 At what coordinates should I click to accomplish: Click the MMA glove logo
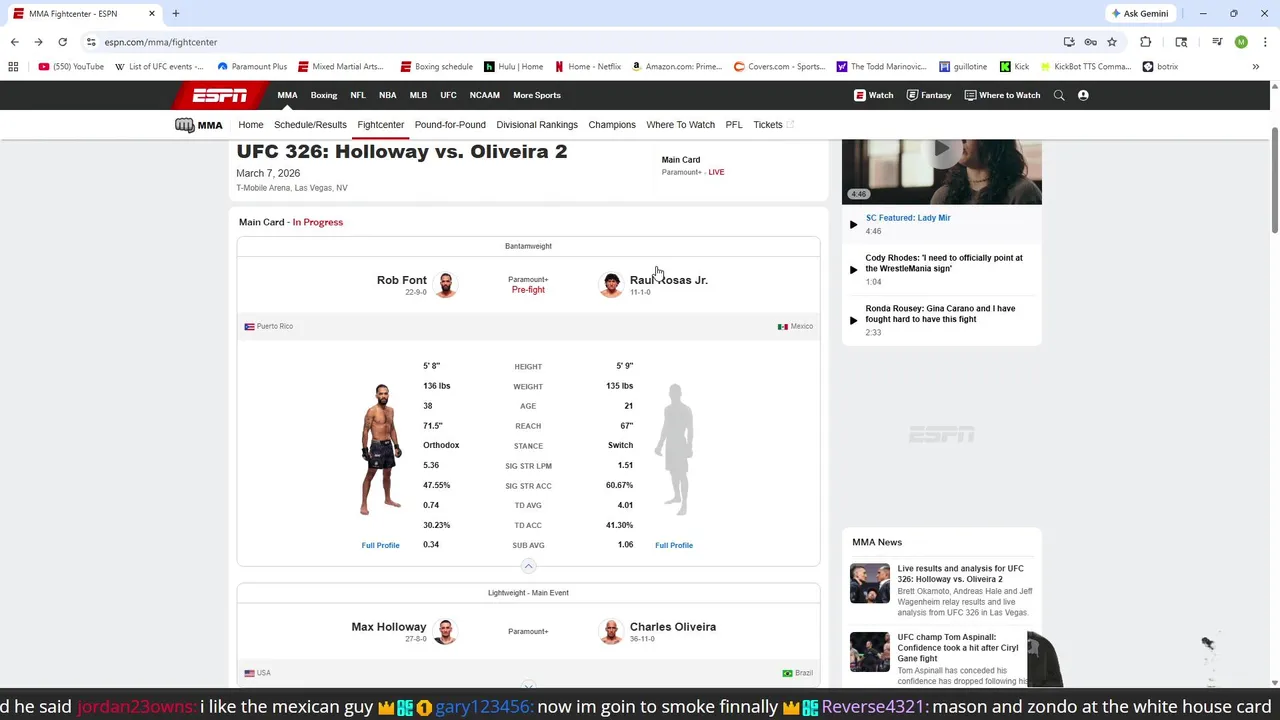(198, 125)
